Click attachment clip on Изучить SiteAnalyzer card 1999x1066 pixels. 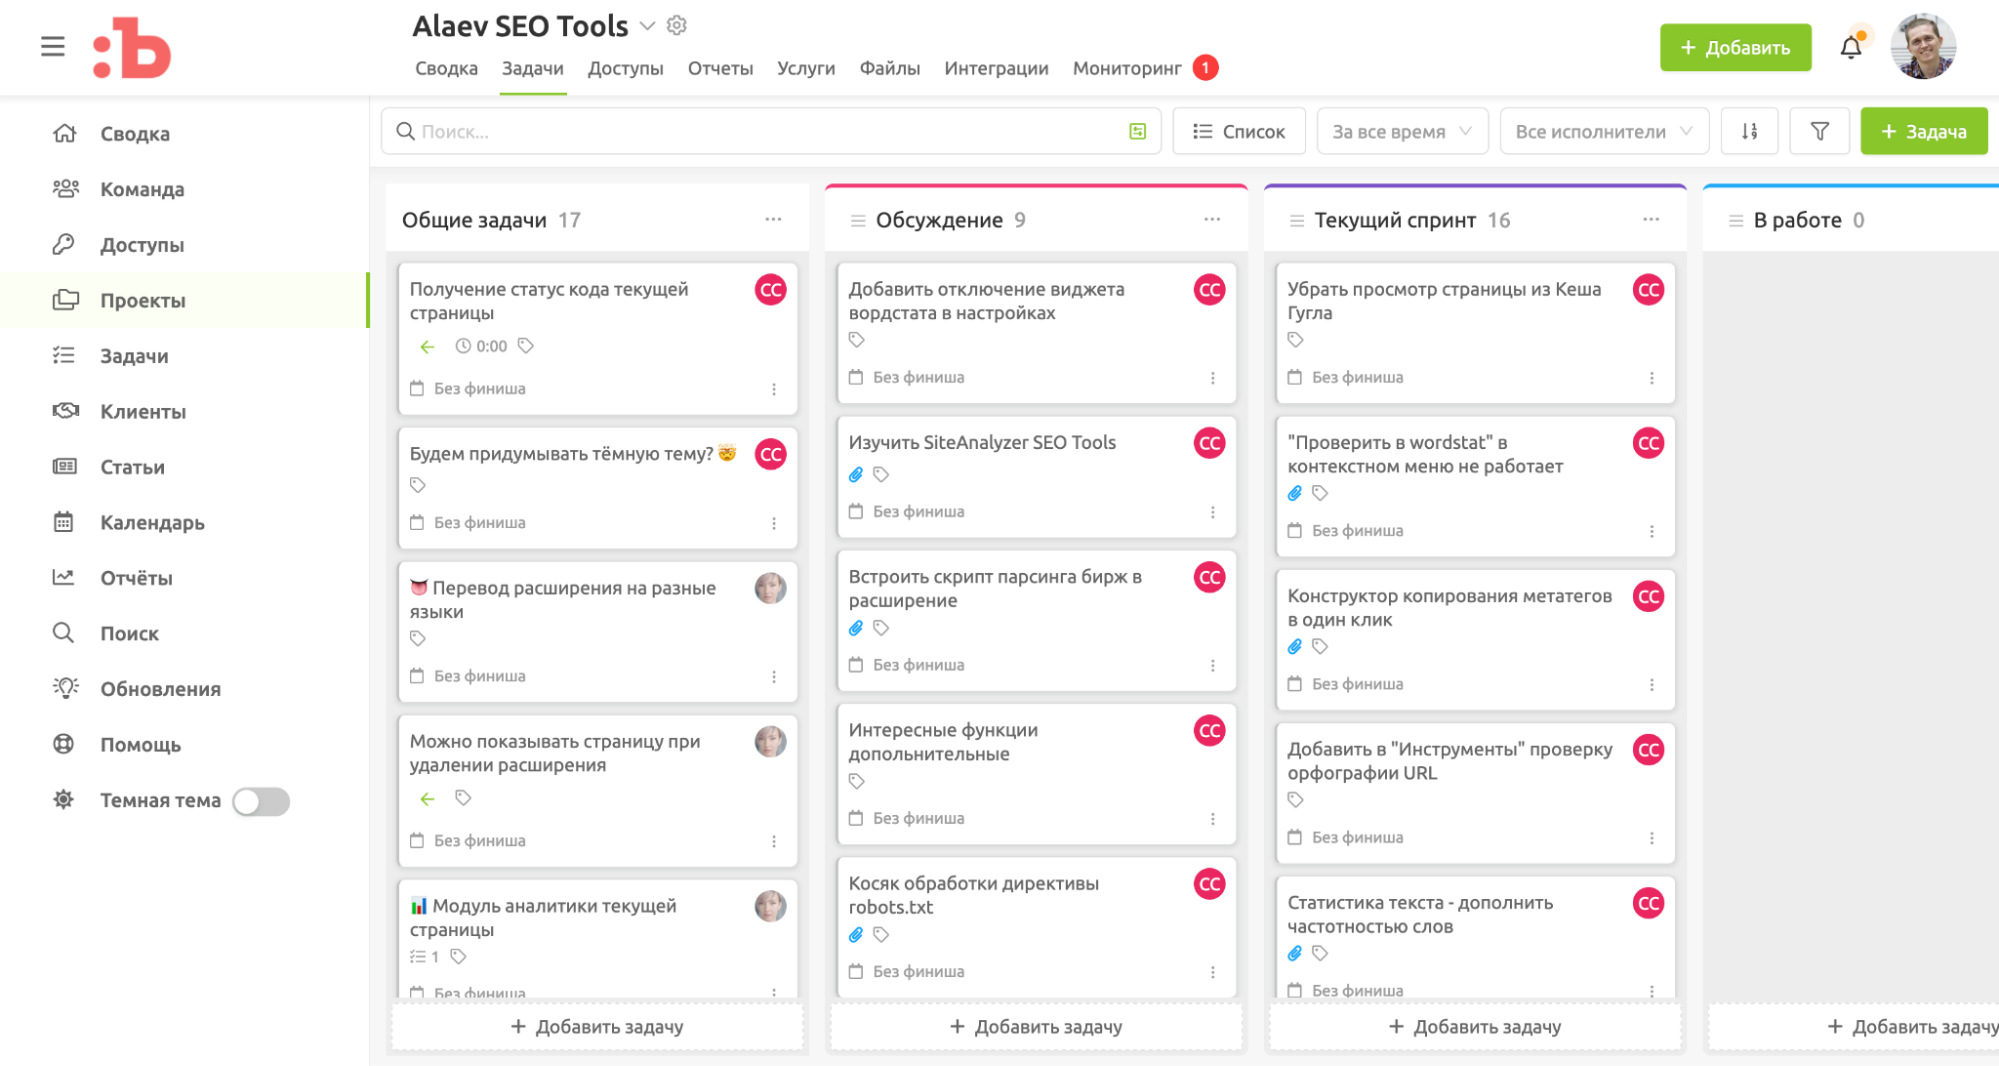coord(856,475)
